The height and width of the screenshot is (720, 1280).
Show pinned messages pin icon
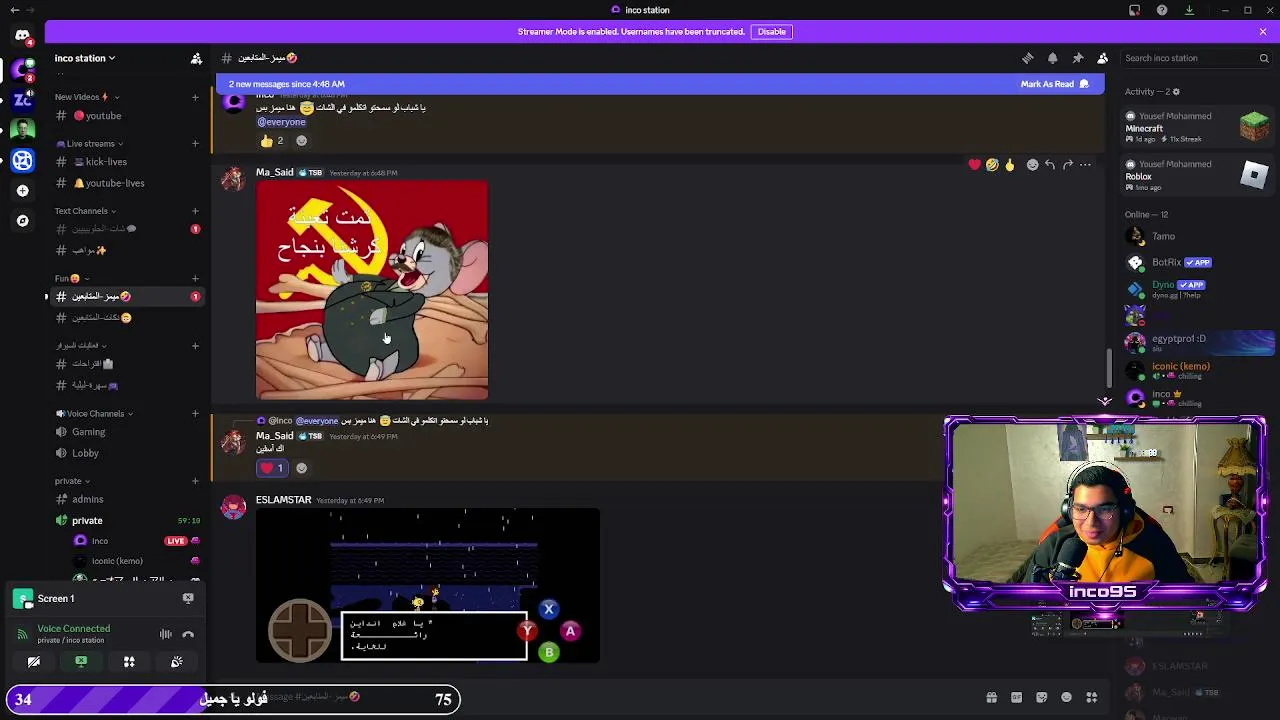tap(1077, 58)
